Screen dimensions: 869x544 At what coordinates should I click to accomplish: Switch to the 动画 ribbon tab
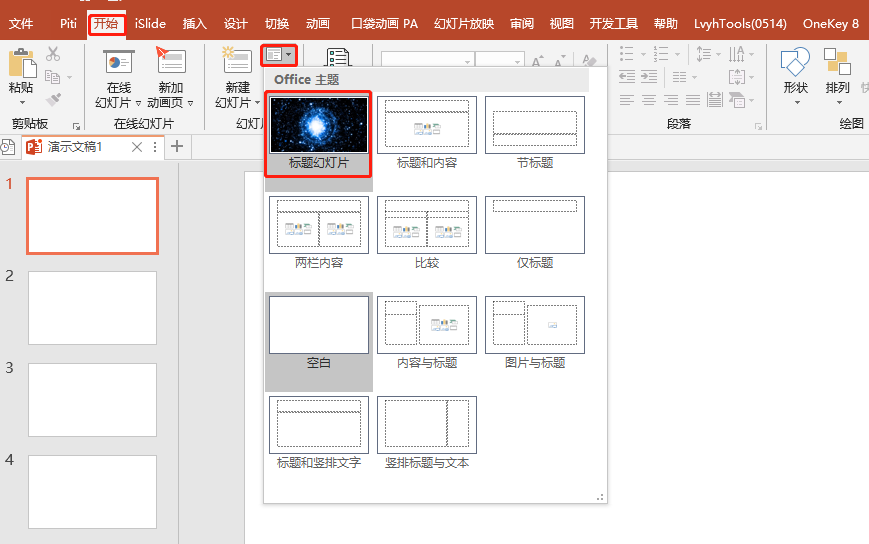[x=318, y=24]
